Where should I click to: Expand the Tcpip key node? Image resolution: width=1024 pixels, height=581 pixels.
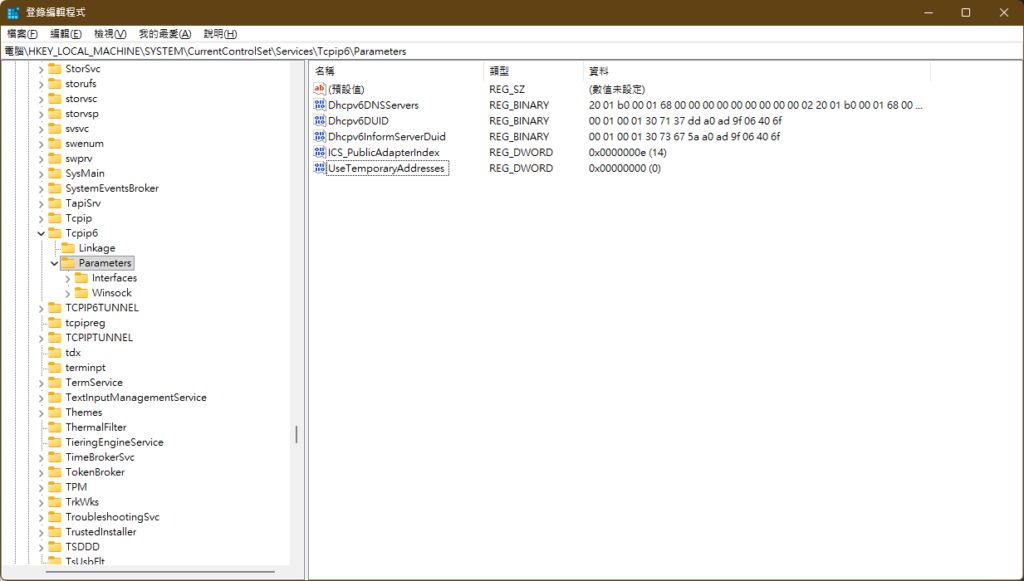pyautogui.click(x=41, y=218)
